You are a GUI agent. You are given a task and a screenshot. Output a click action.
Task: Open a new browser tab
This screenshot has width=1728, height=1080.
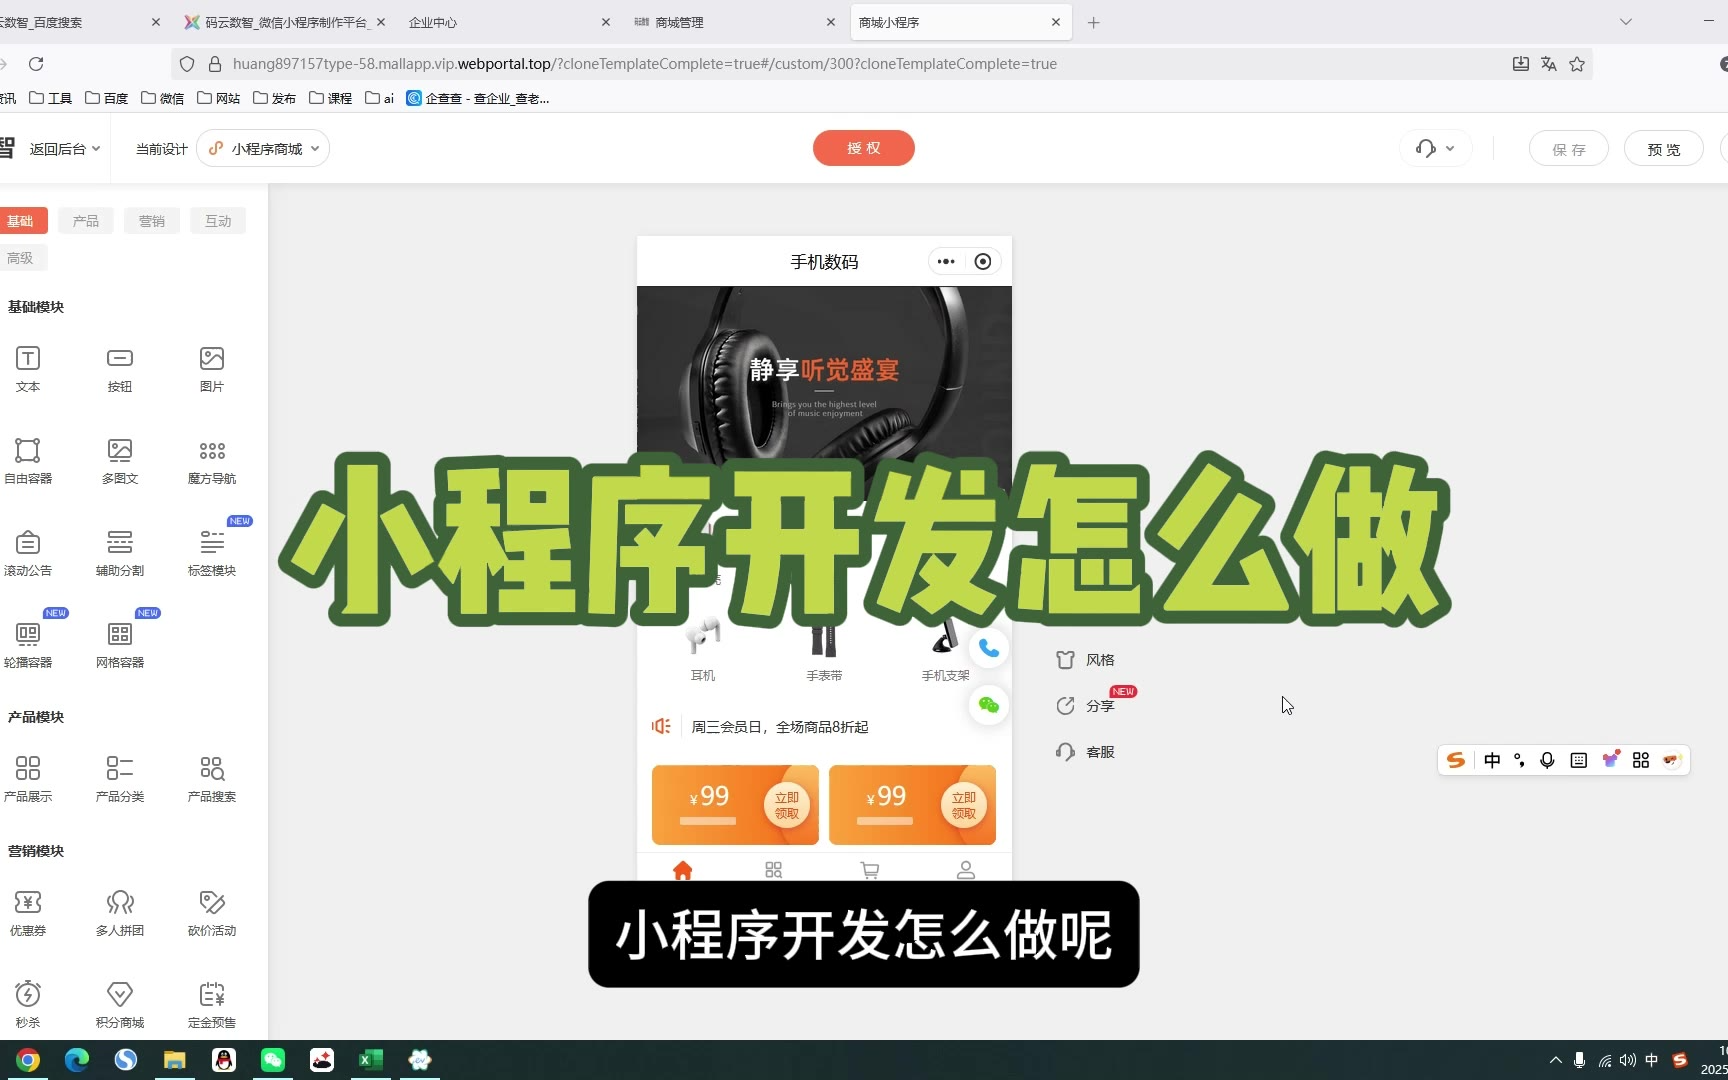[1094, 22]
